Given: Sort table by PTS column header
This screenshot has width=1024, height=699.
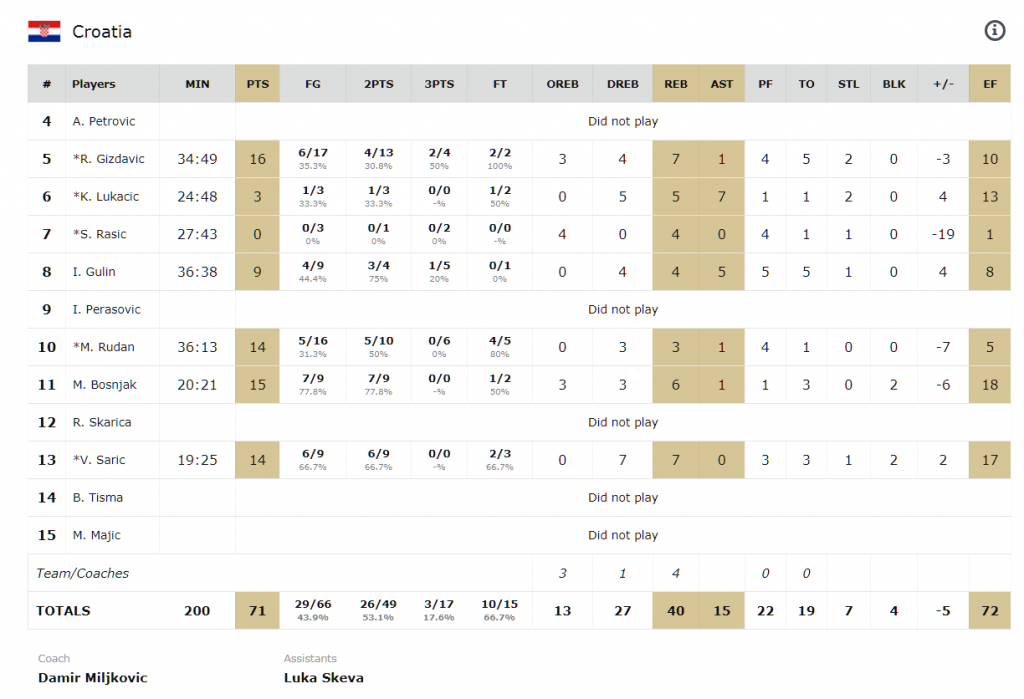Looking at the screenshot, I should tap(258, 84).
